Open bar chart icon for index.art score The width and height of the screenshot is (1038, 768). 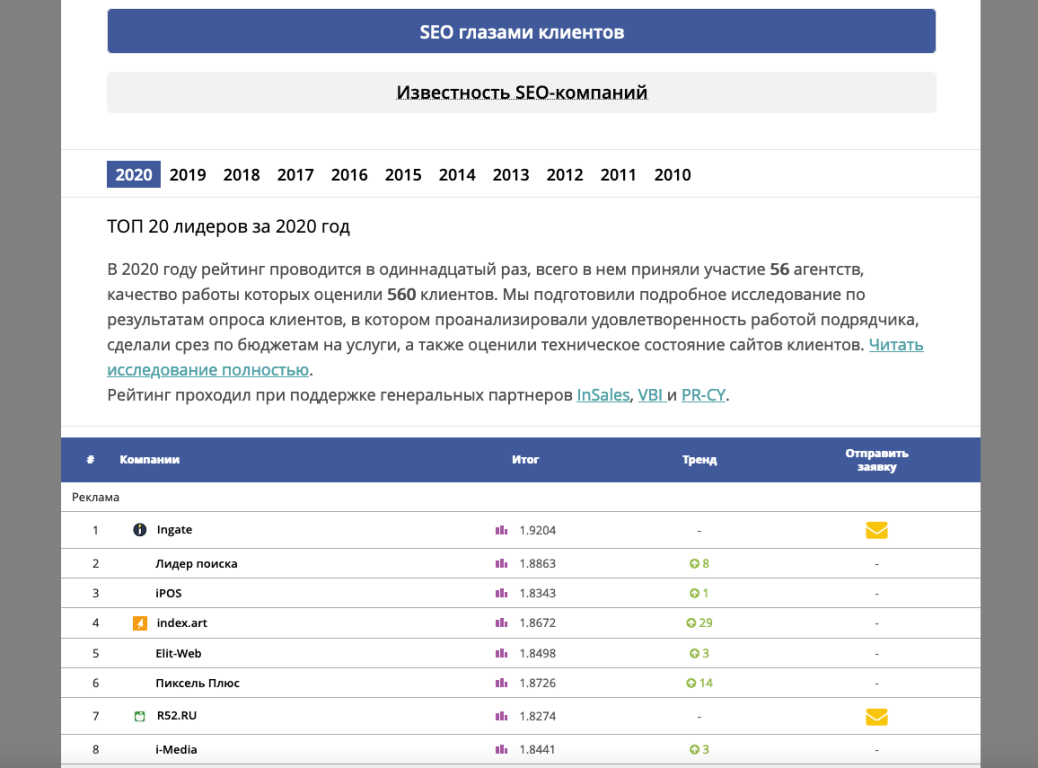pyautogui.click(x=501, y=623)
